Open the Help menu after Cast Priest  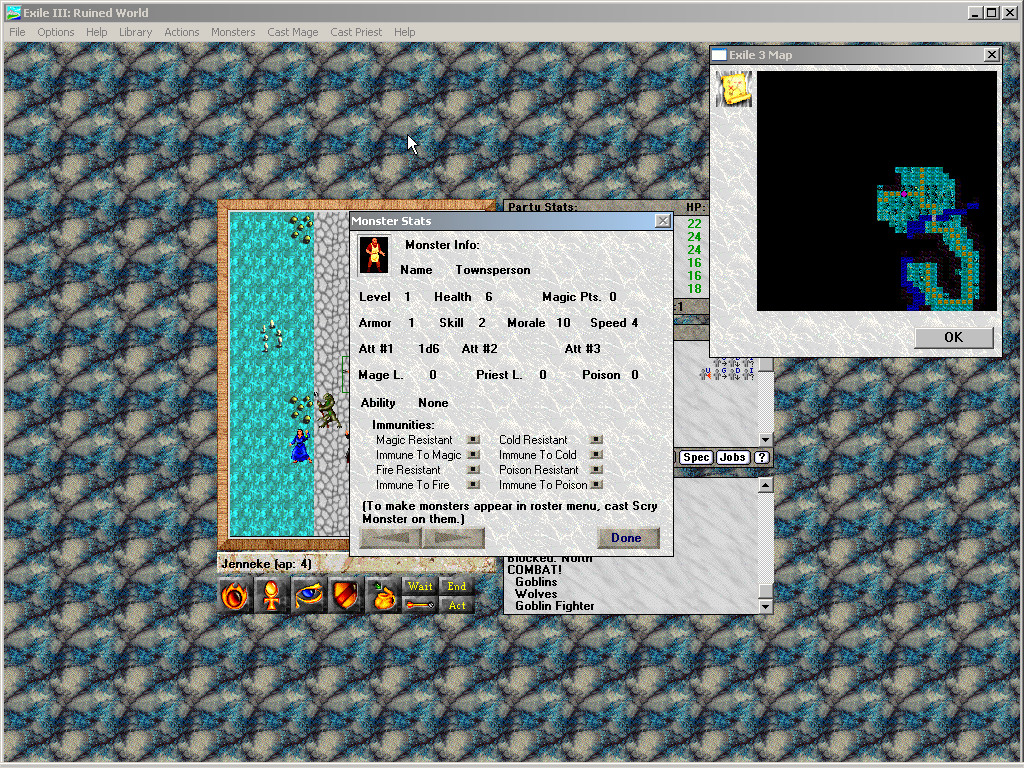point(404,32)
